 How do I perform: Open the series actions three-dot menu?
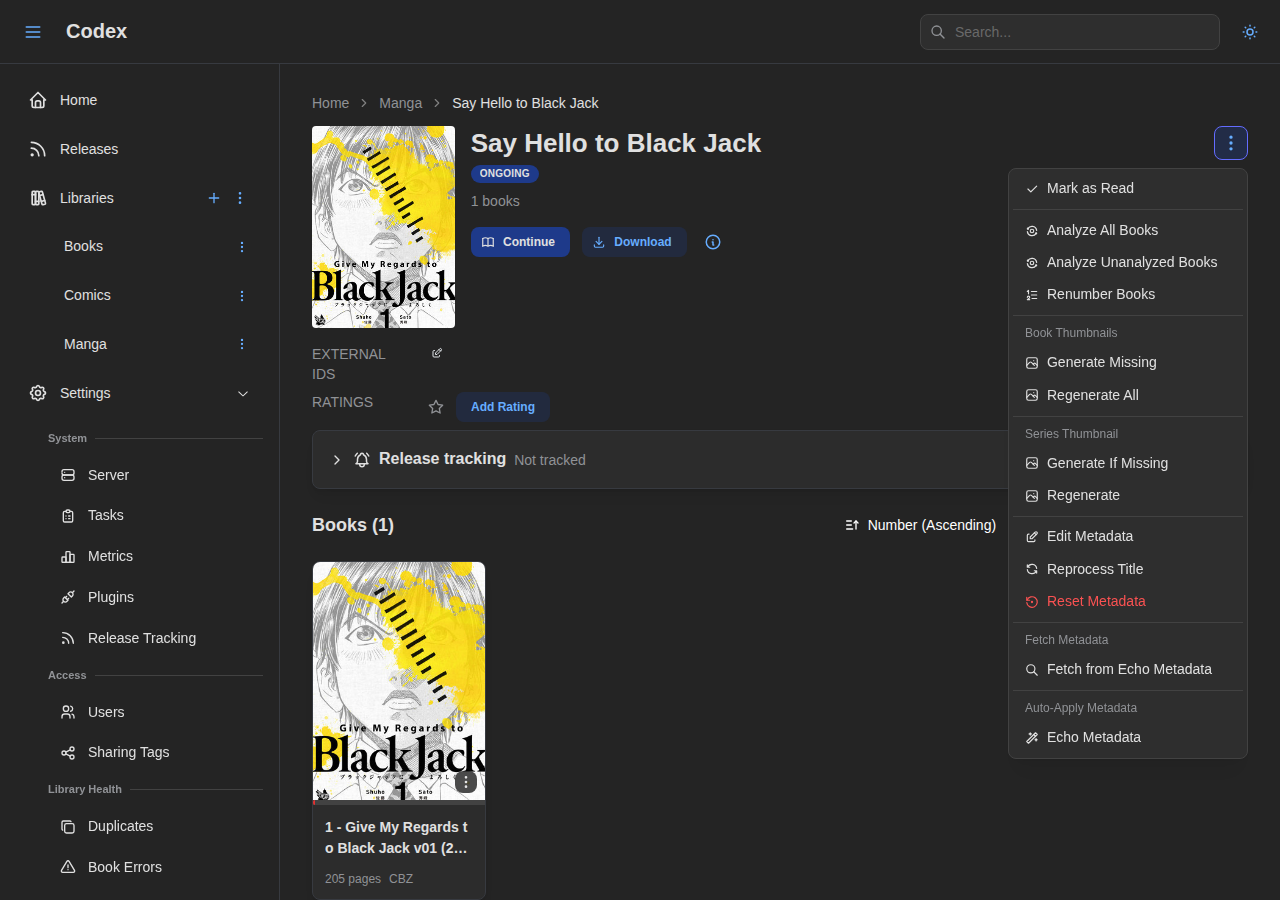click(1231, 143)
